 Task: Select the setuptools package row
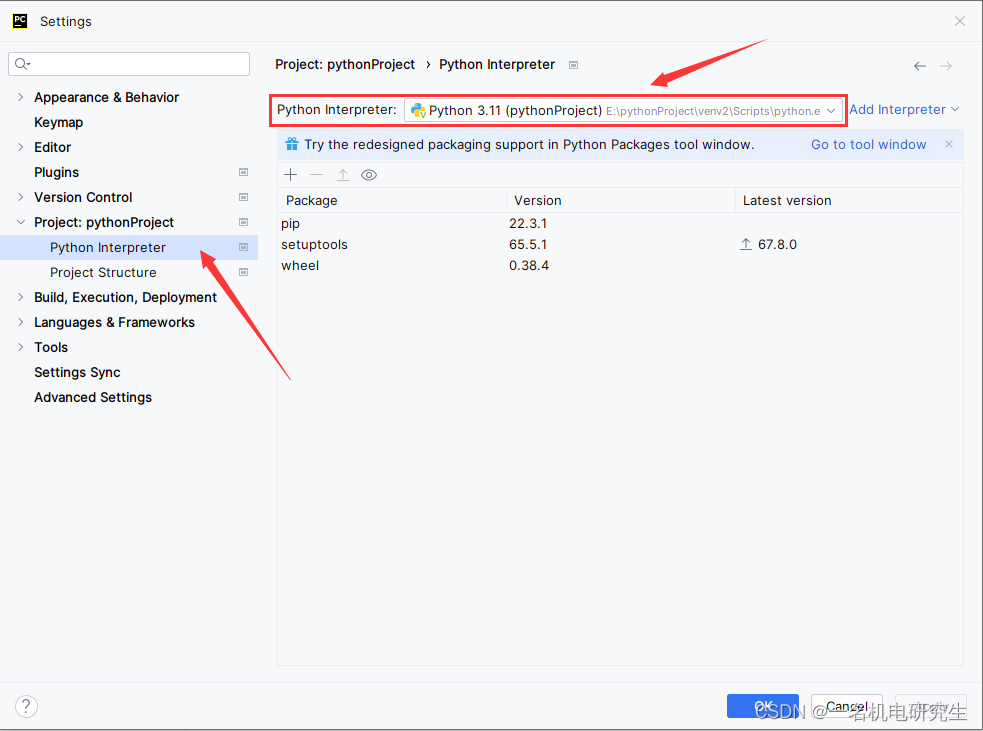620,245
